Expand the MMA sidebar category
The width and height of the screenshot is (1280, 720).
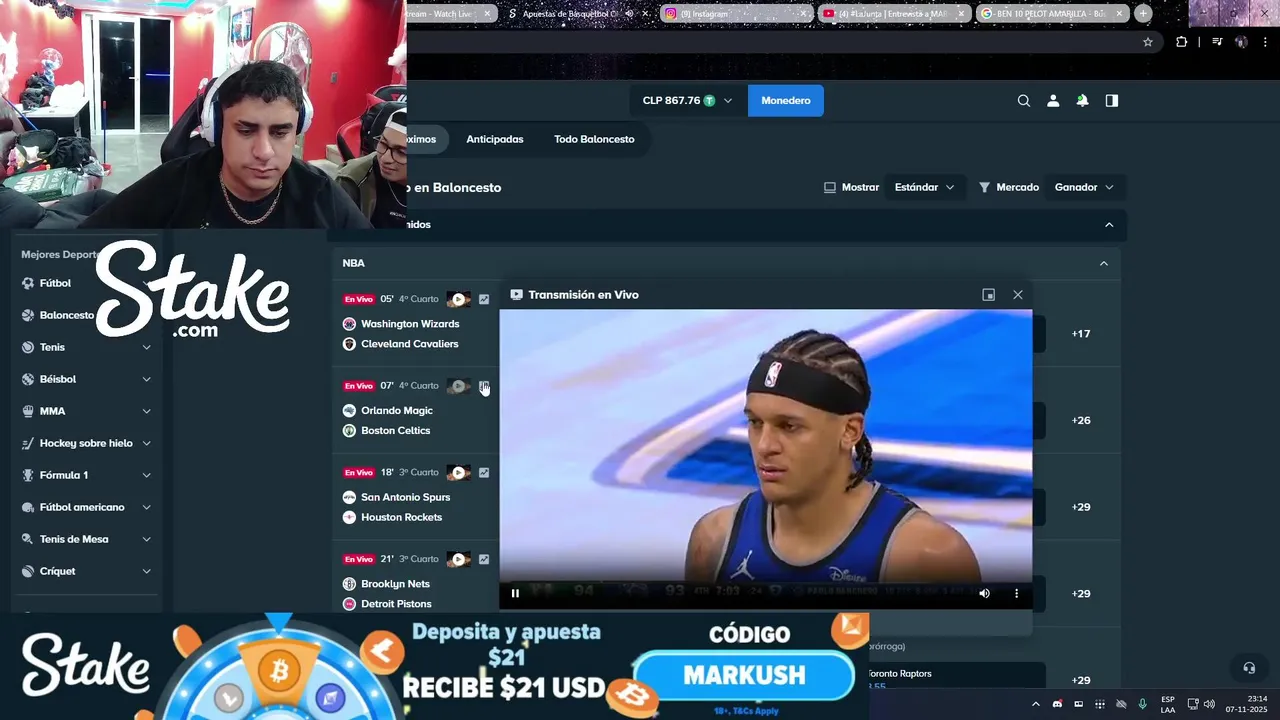[x=146, y=411]
